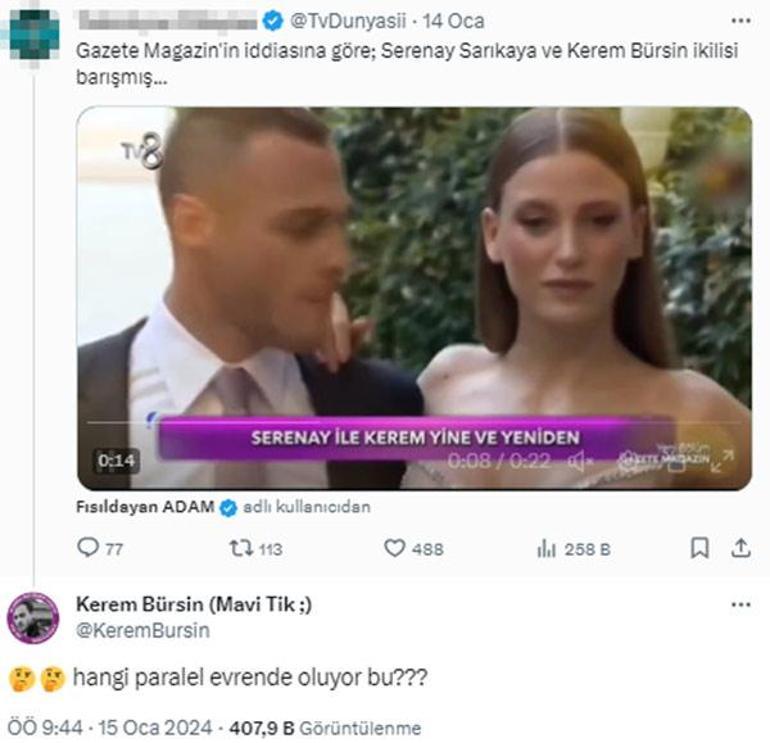Click the blue verified badge beside the blurred account name
This screenshot has width=770, height=743.
click(273, 21)
